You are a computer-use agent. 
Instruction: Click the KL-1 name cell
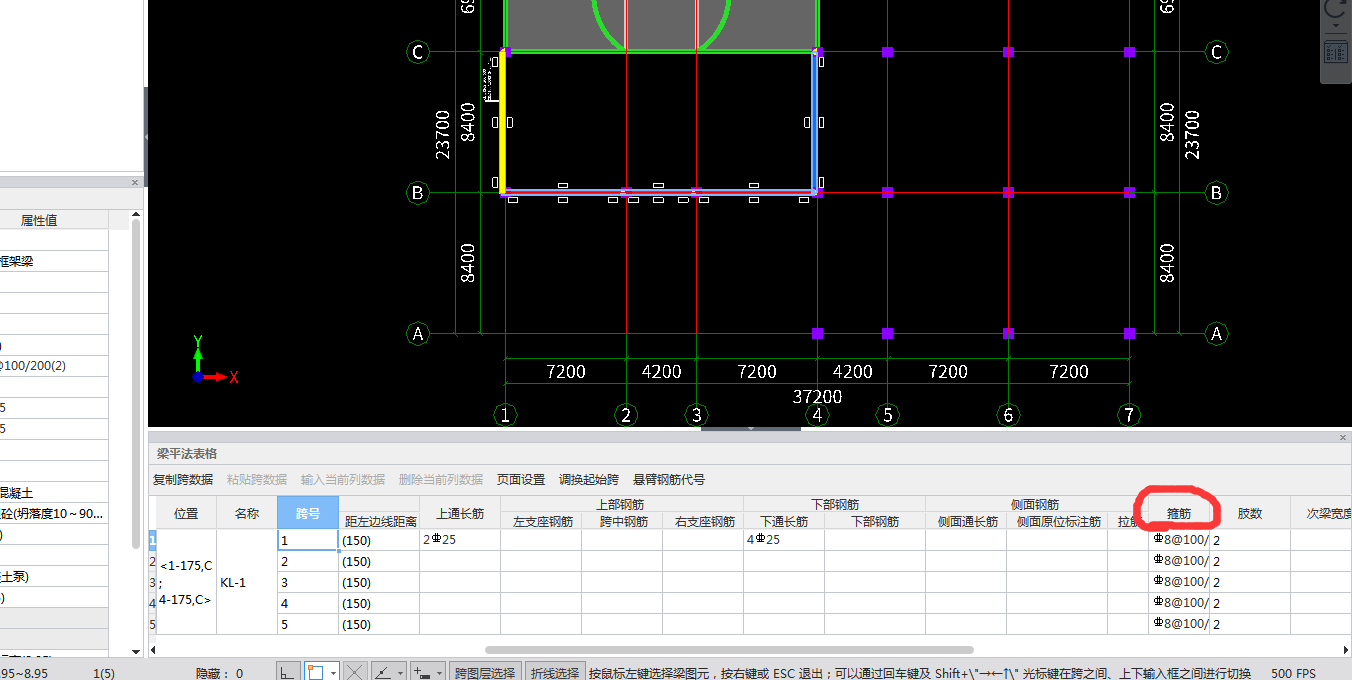click(247, 582)
